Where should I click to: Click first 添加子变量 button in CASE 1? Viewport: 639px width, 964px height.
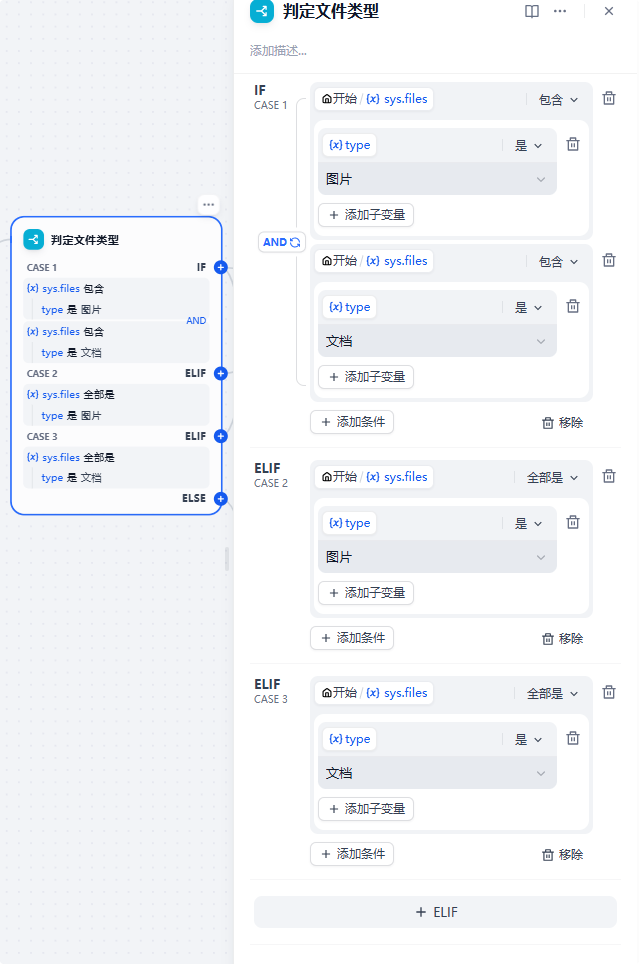pyautogui.click(x=366, y=215)
